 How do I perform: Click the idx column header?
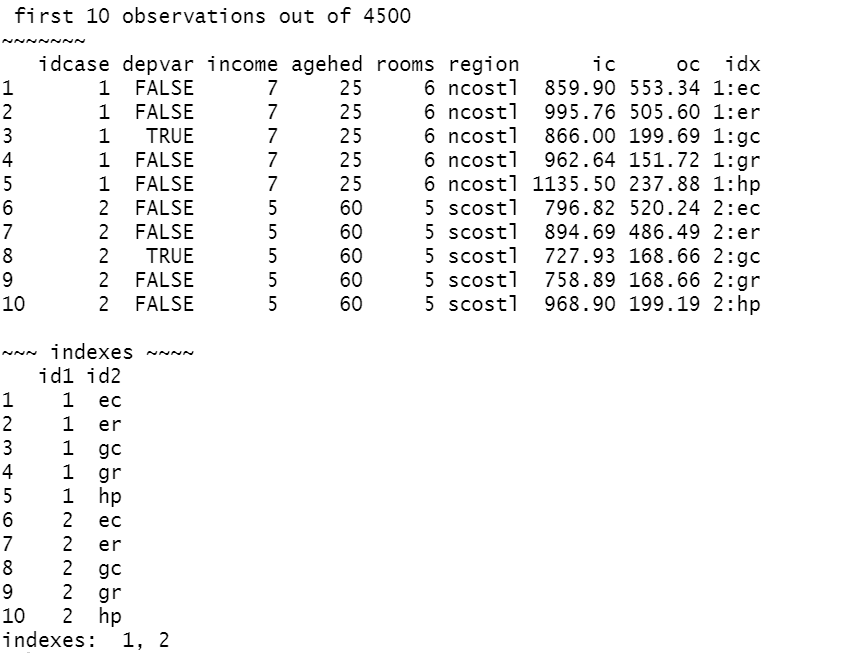pos(743,64)
